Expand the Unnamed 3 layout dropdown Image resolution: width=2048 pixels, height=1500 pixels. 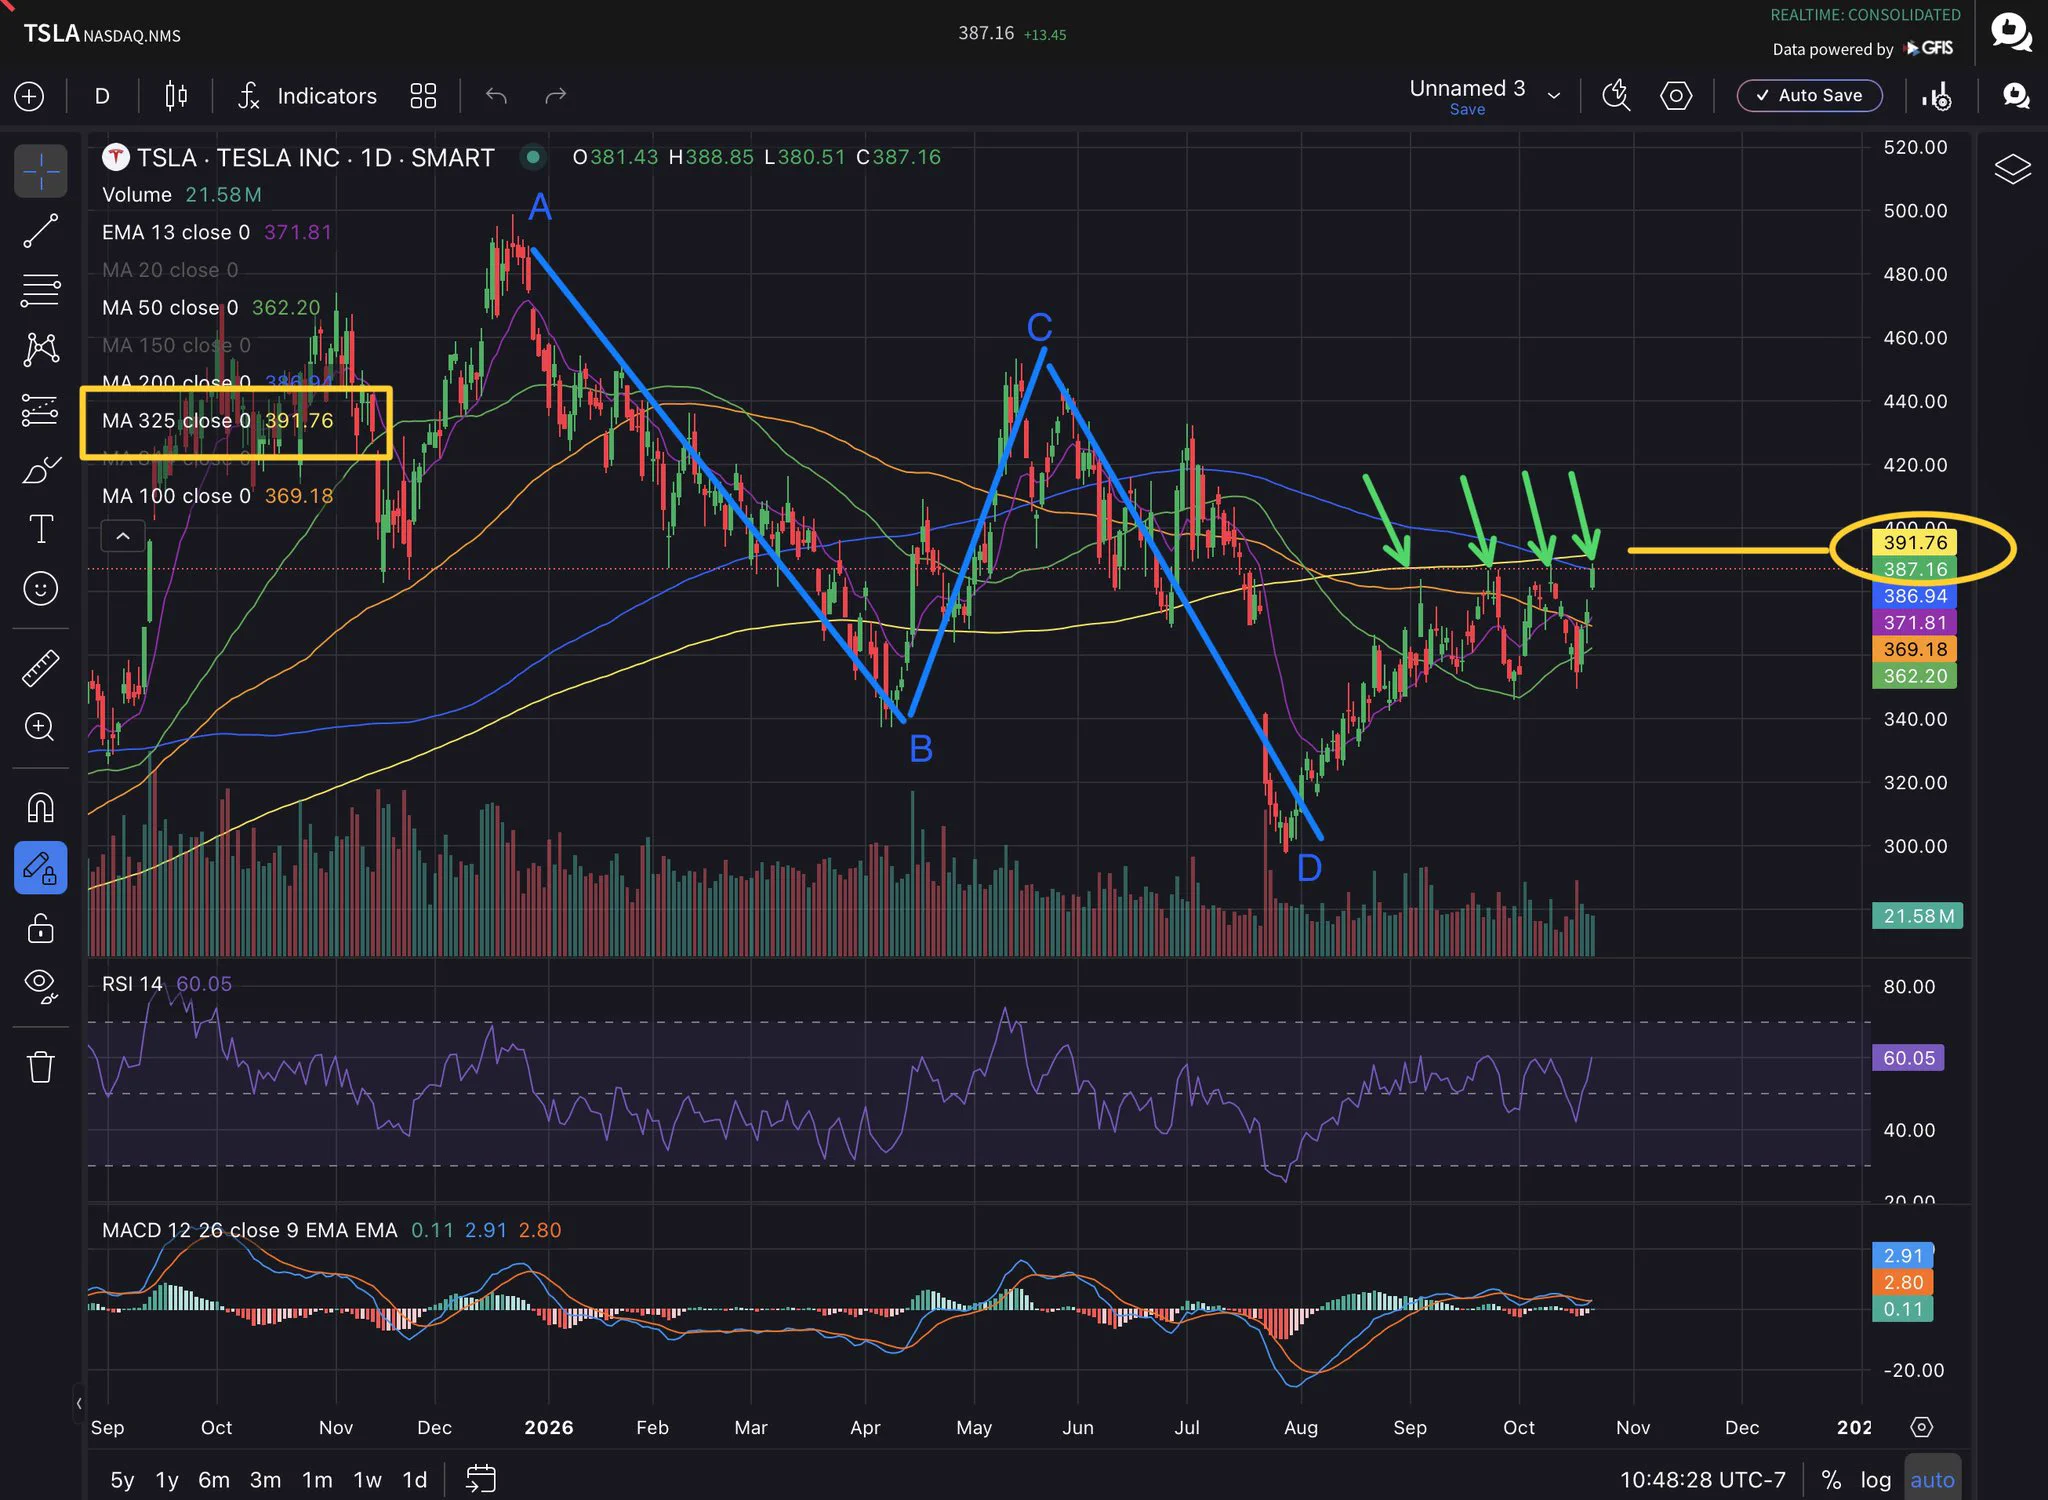(1554, 96)
